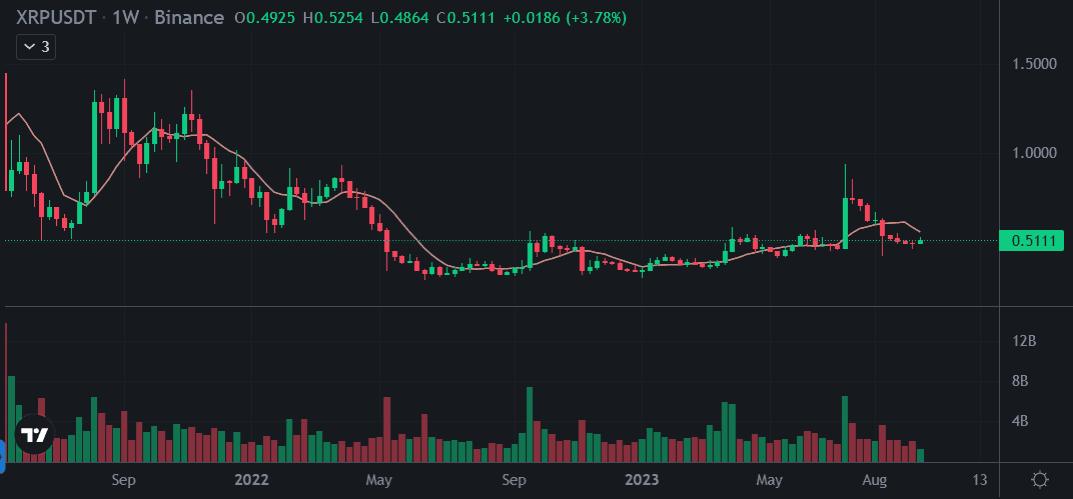Click the 12B volume scale label
Image resolution: width=1073 pixels, height=499 pixels.
(x=1023, y=341)
